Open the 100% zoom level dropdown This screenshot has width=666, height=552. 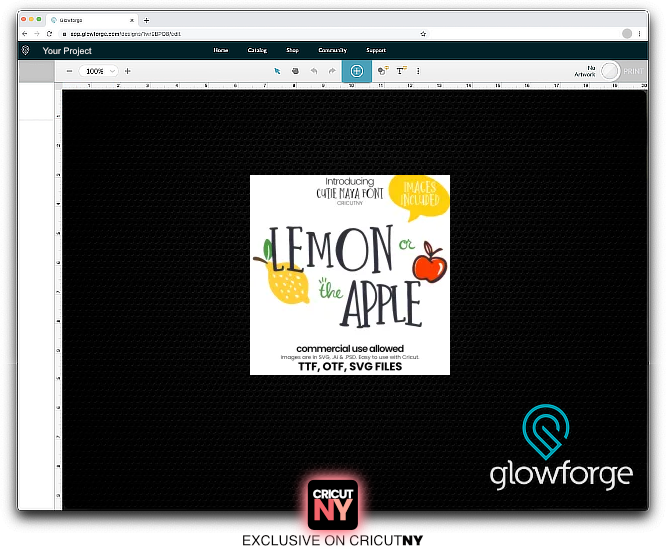(x=99, y=71)
